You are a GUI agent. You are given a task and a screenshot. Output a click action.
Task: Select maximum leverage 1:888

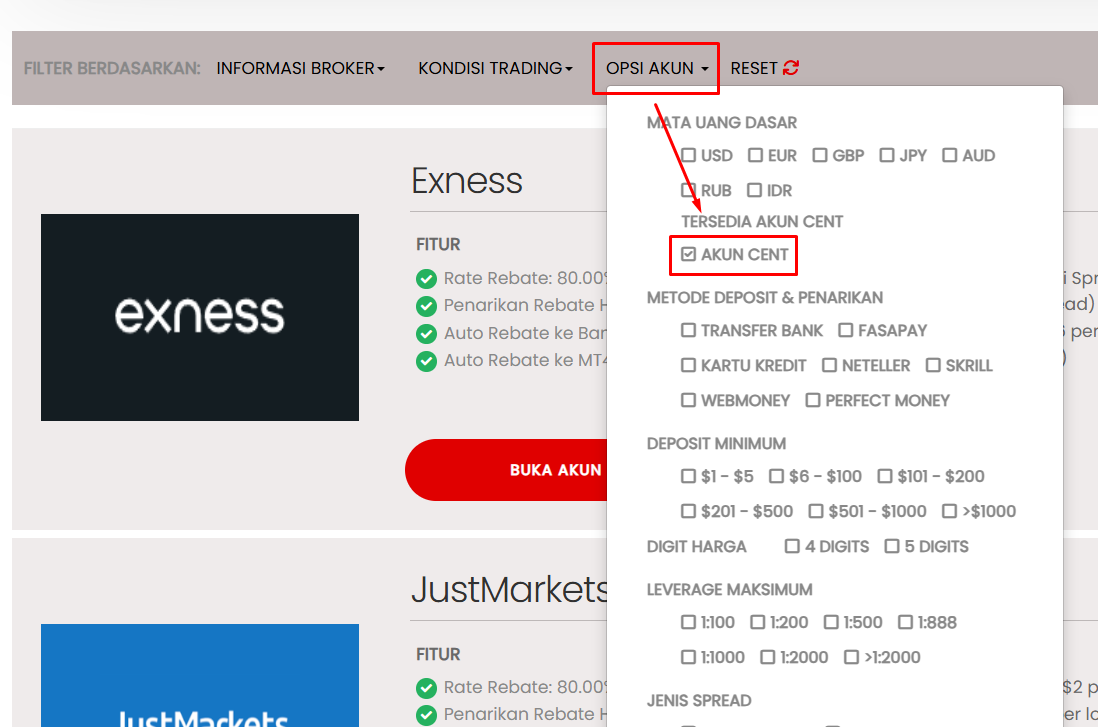pyautogui.click(x=905, y=622)
